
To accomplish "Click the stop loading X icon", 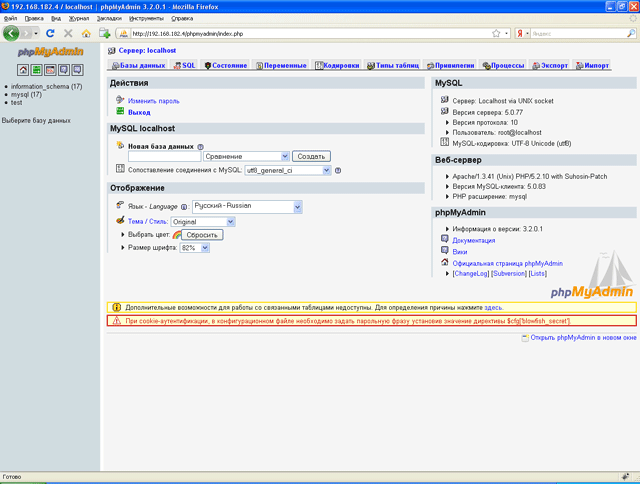I will click(68, 33).
